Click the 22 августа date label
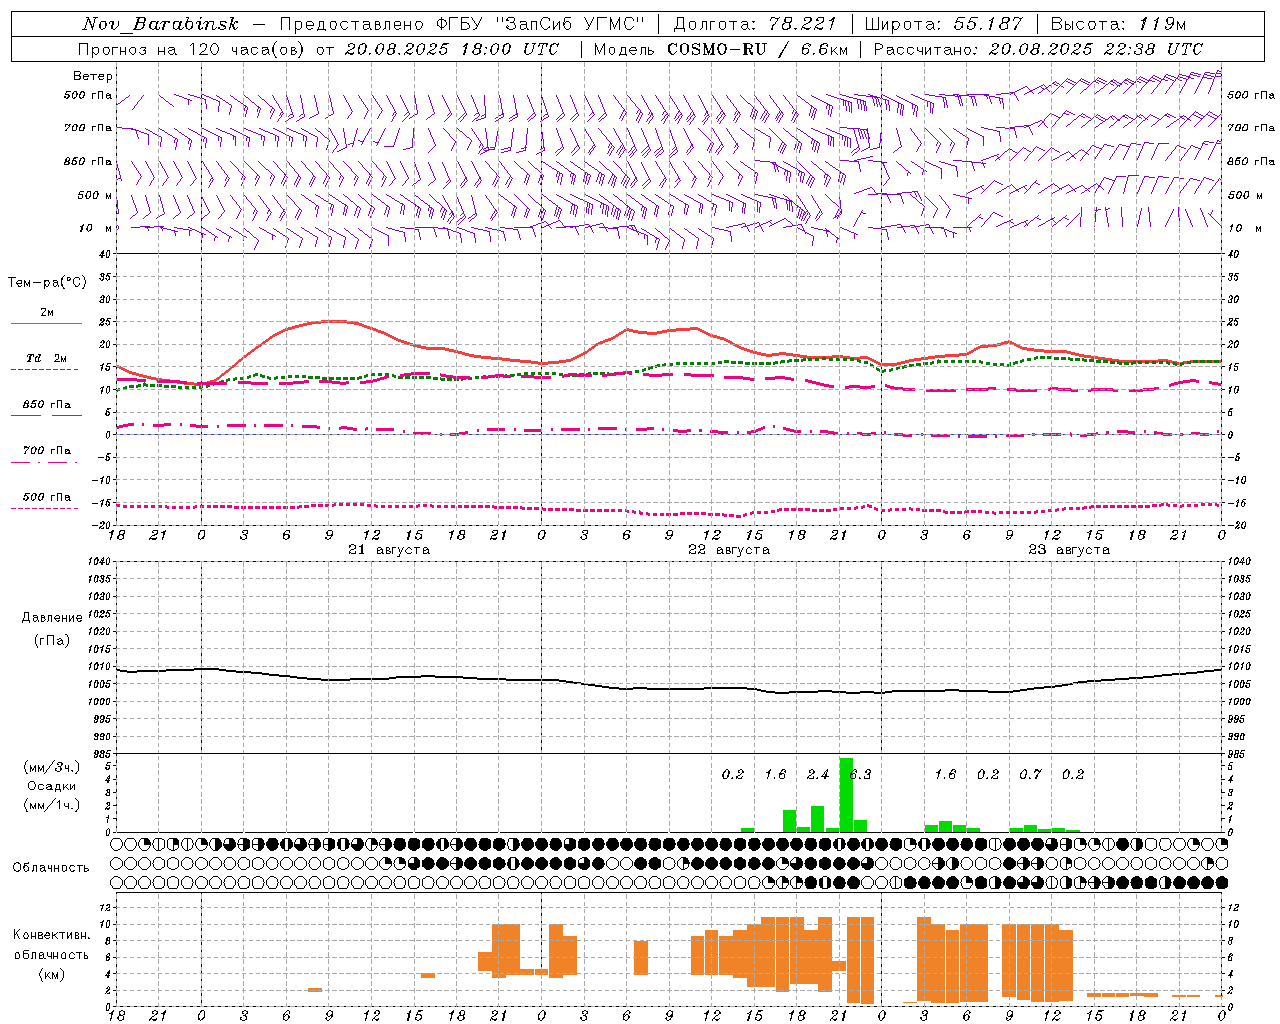 pyautogui.click(x=729, y=550)
